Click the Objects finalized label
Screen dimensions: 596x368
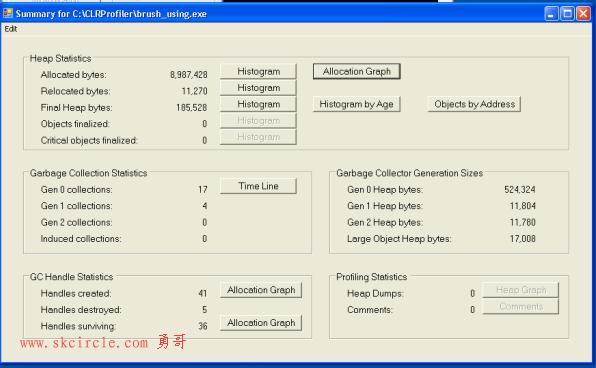point(75,124)
